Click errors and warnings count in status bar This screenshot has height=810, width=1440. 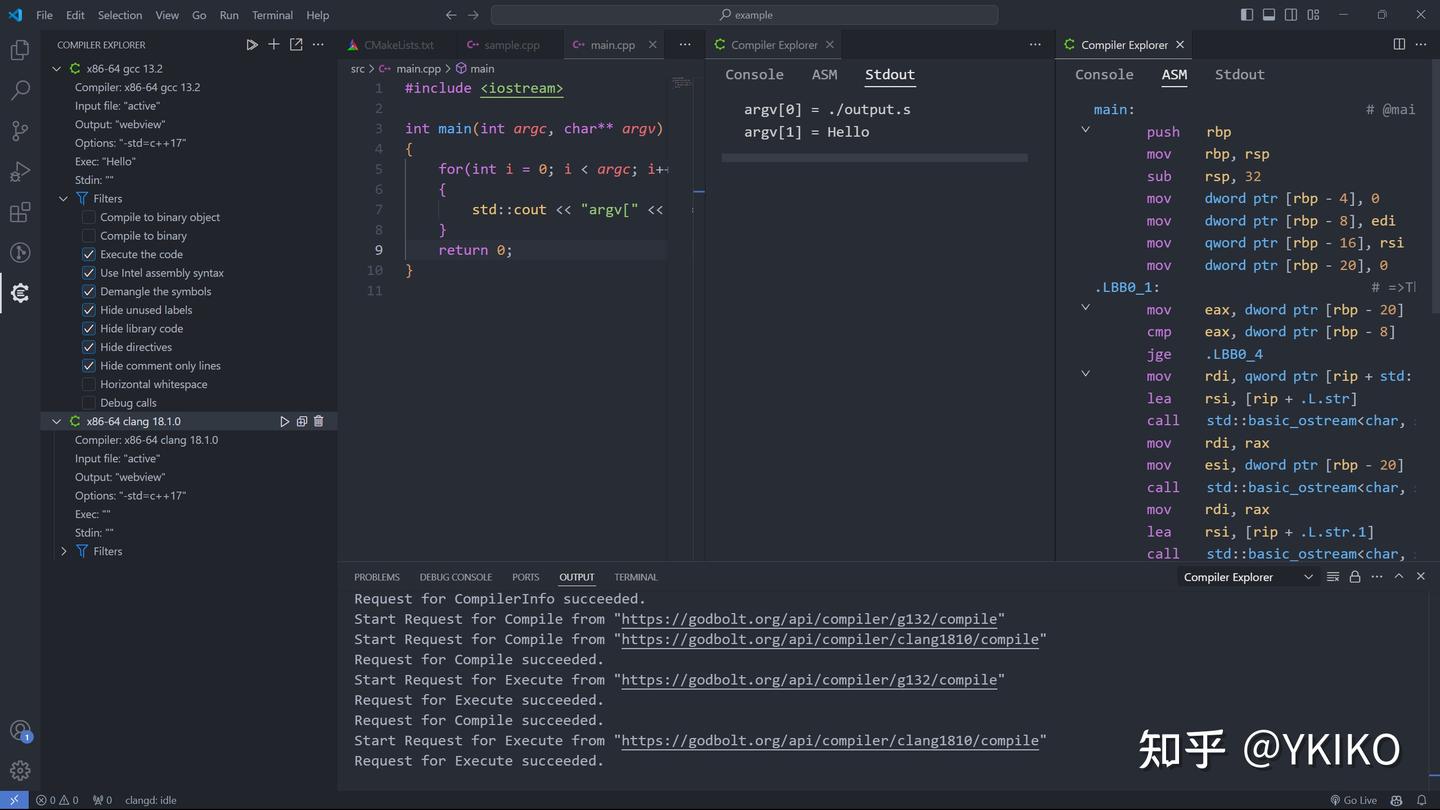pos(57,800)
